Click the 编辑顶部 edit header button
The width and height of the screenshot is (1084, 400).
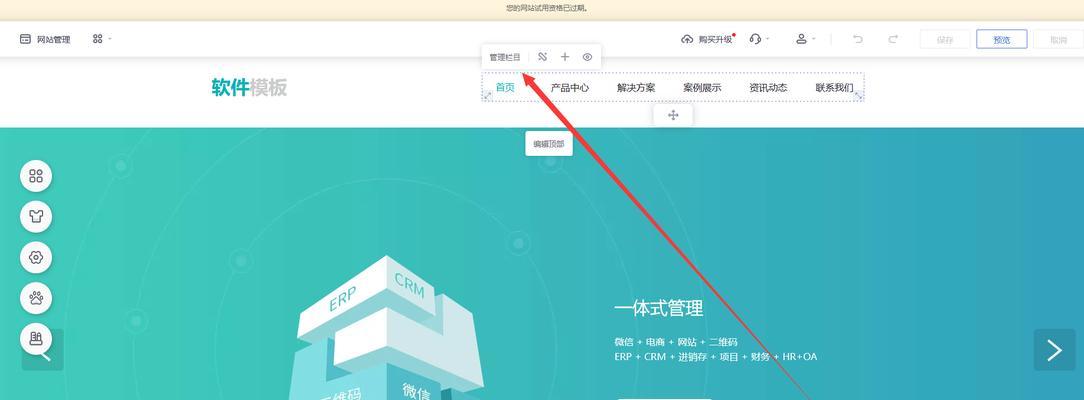(549, 144)
